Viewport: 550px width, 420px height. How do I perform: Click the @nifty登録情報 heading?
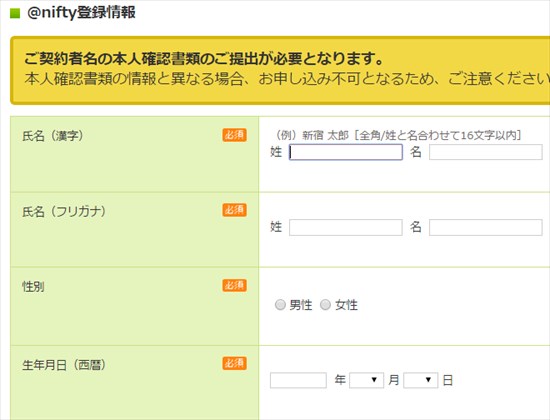(81, 13)
